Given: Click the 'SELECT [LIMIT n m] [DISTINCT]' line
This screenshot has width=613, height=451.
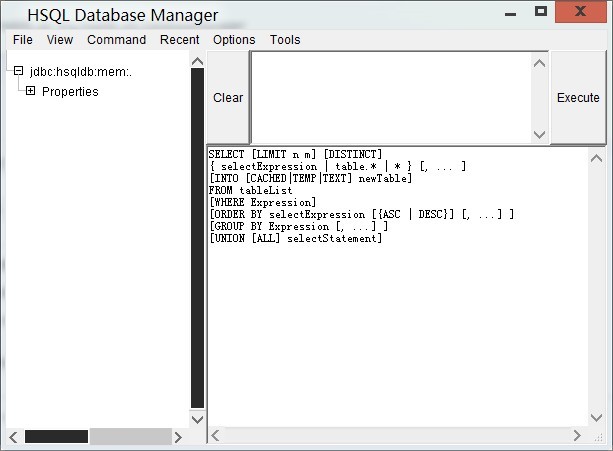Looking at the screenshot, I should pos(295,154).
